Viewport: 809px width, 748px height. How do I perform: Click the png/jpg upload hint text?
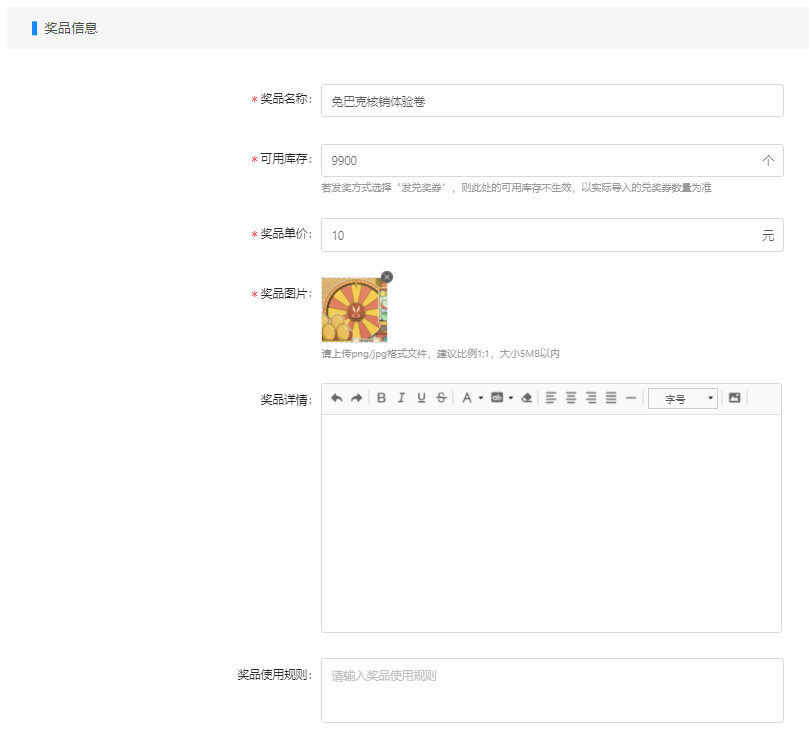coord(440,354)
